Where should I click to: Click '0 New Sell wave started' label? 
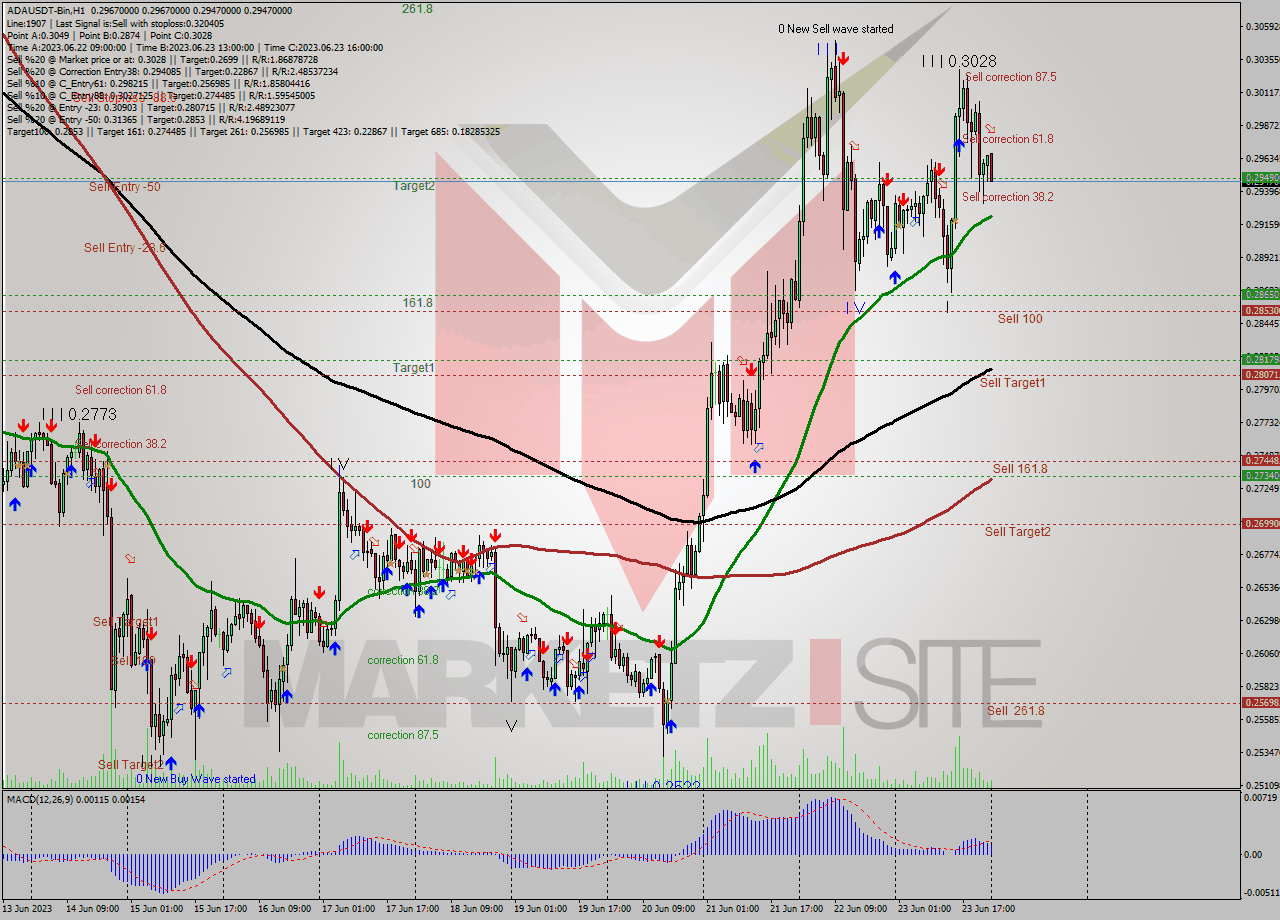point(836,29)
